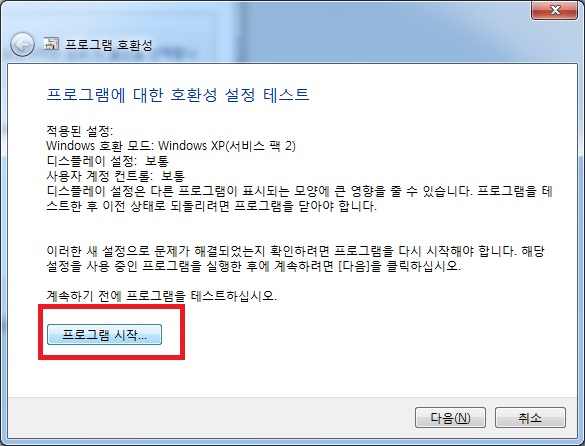
Task: Click the back arrow button
Action: tap(22, 45)
